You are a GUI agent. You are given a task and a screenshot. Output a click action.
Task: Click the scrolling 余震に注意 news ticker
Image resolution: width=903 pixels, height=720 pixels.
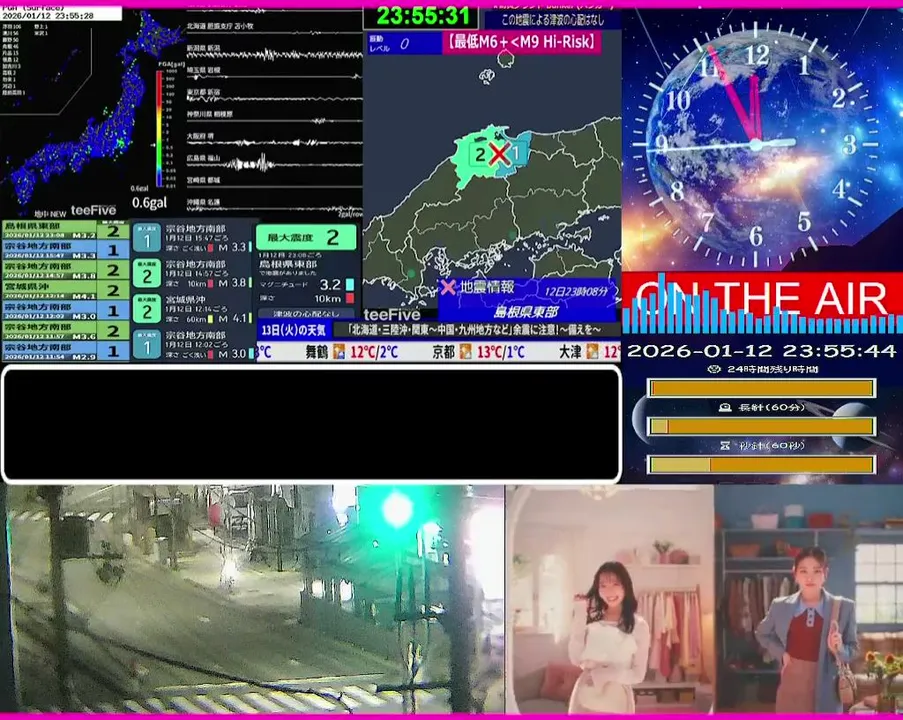[477, 330]
